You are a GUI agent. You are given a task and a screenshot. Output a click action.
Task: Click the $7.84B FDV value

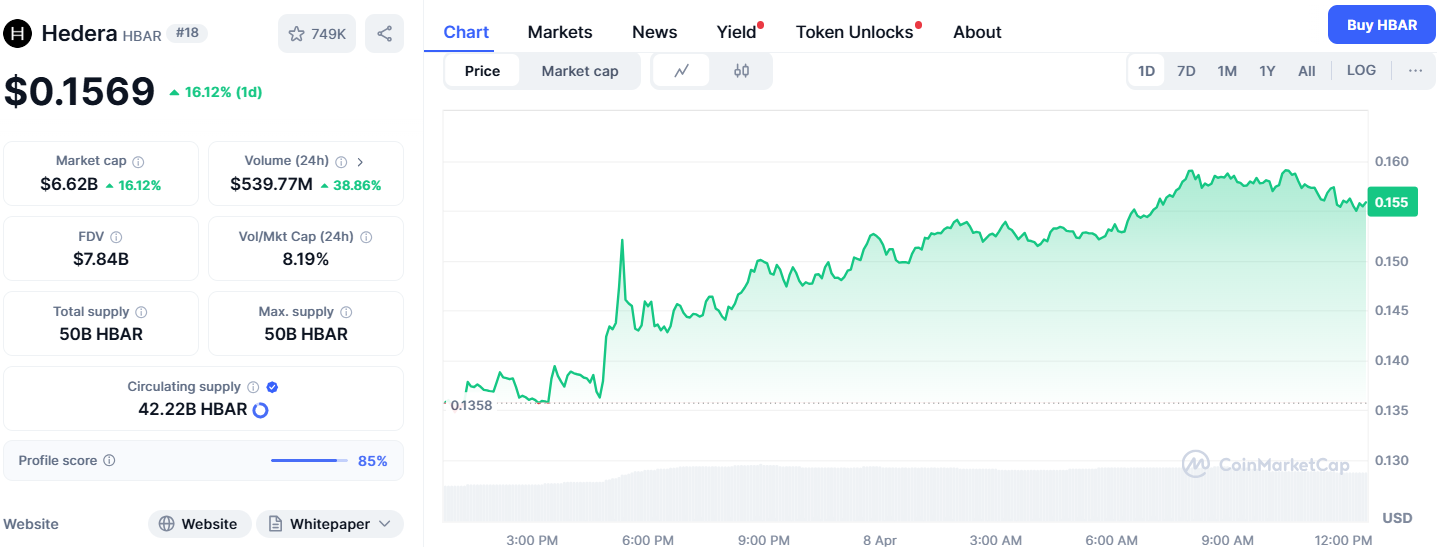(101, 259)
